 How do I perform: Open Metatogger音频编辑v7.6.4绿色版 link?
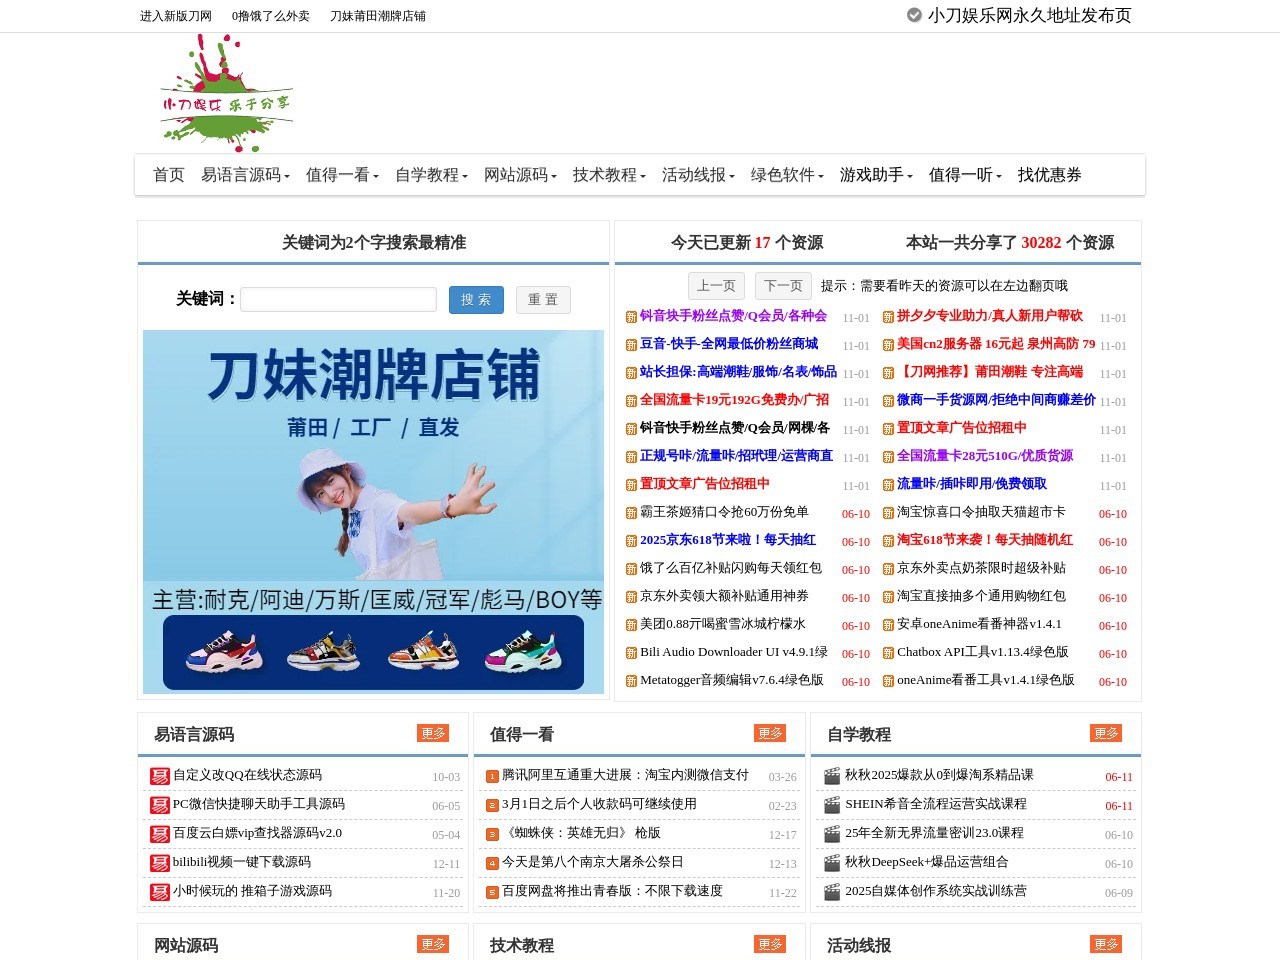pyautogui.click(x=732, y=680)
